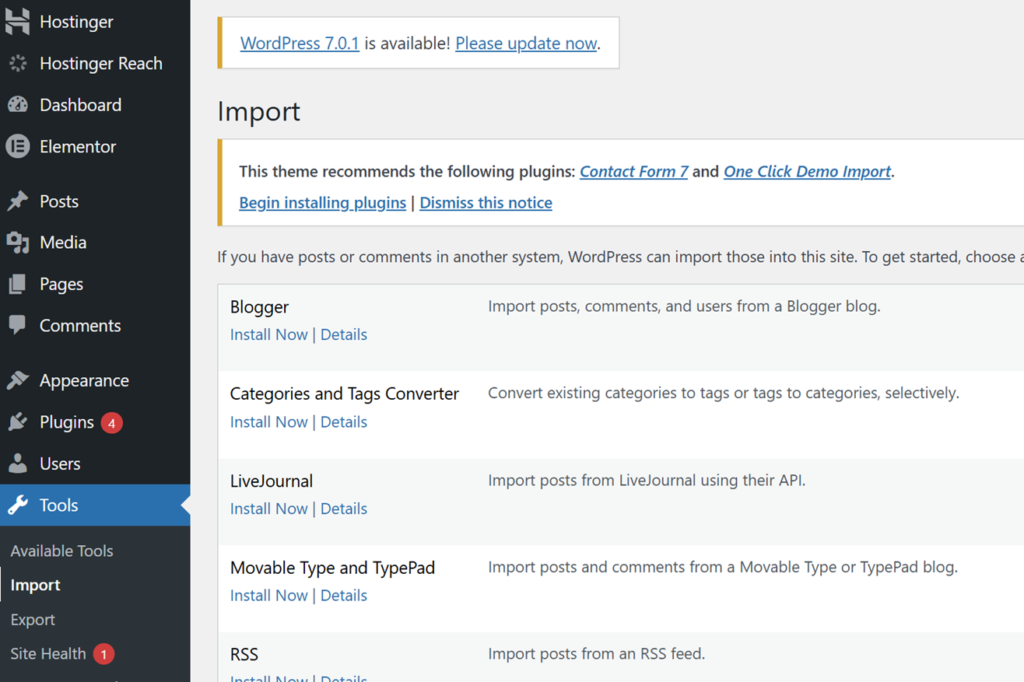Install Now for Categories and Tags Converter
The width and height of the screenshot is (1024, 682).
click(x=268, y=422)
